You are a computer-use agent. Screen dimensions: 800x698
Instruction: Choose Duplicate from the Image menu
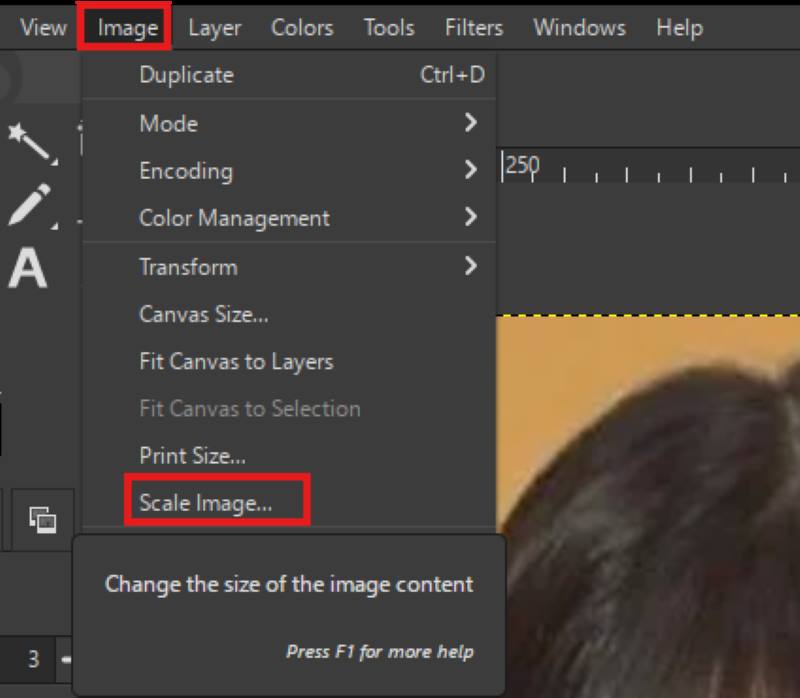pos(289,75)
